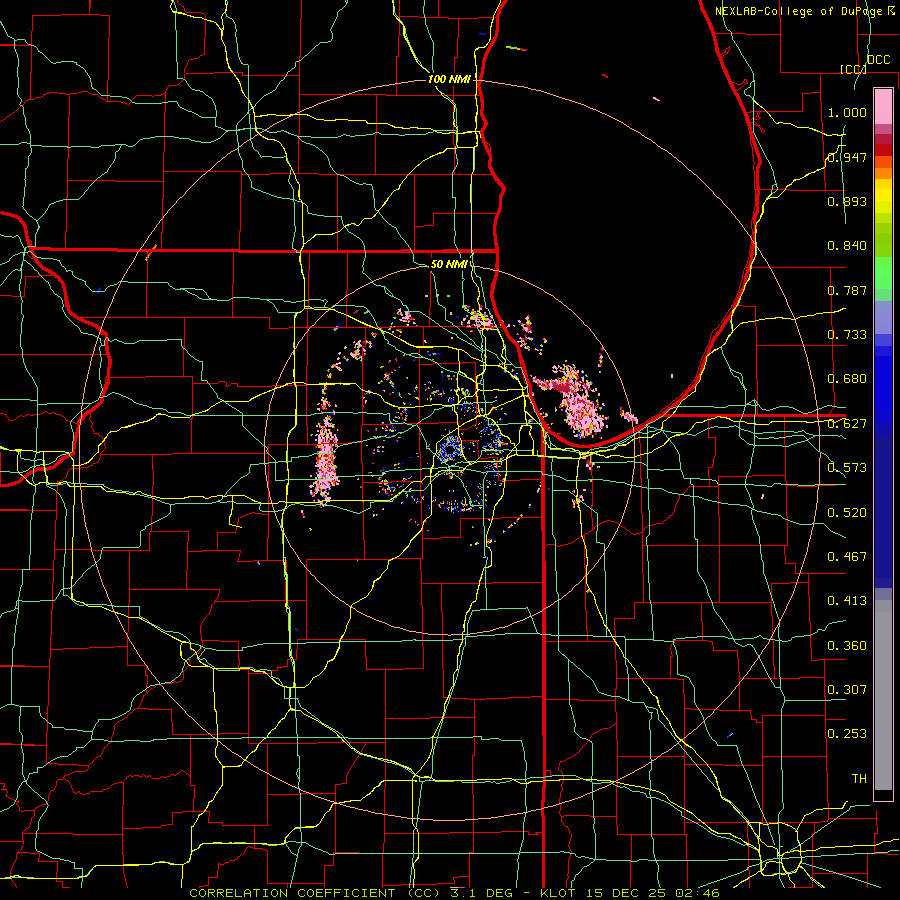The image size is (900, 900).
Task: Click the DCC label above color scale
Action: pyautogui.click(x=878, y=60)
